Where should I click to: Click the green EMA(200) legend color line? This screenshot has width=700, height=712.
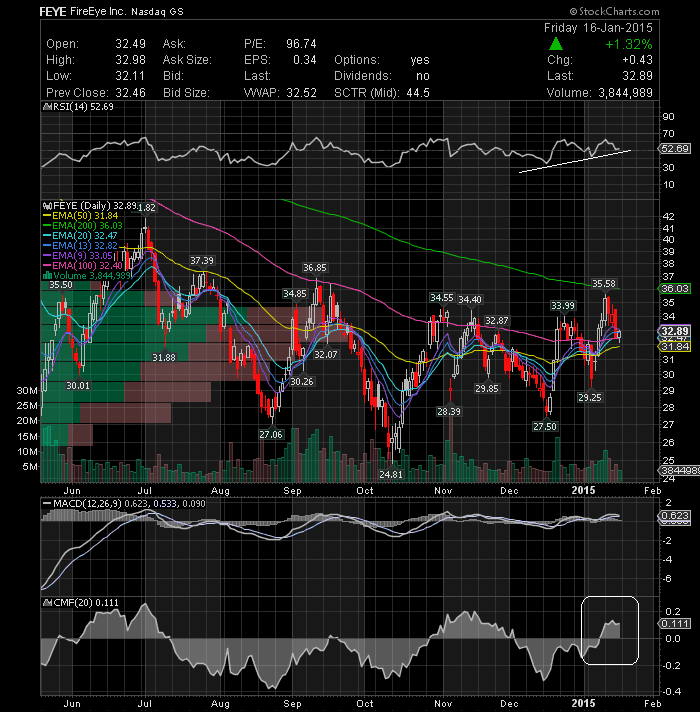pyautogui.click(x=47, y=226)
